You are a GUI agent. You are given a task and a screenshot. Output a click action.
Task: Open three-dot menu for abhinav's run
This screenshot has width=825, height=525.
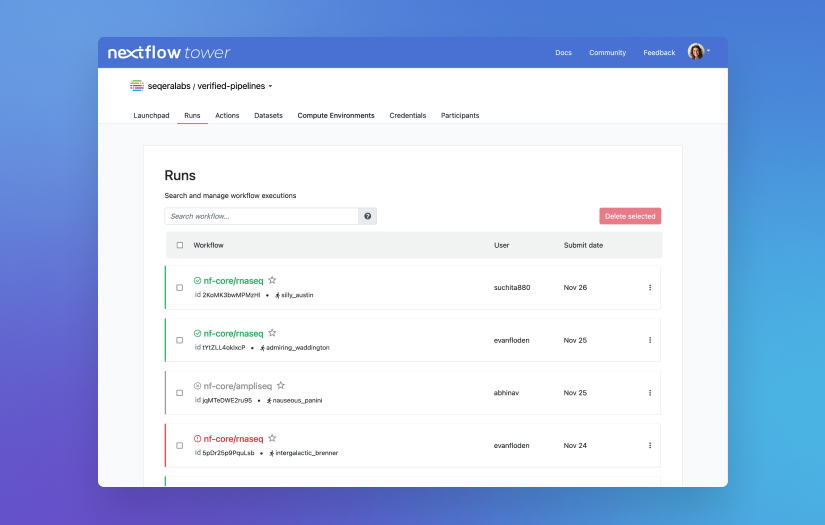(650, 393)
